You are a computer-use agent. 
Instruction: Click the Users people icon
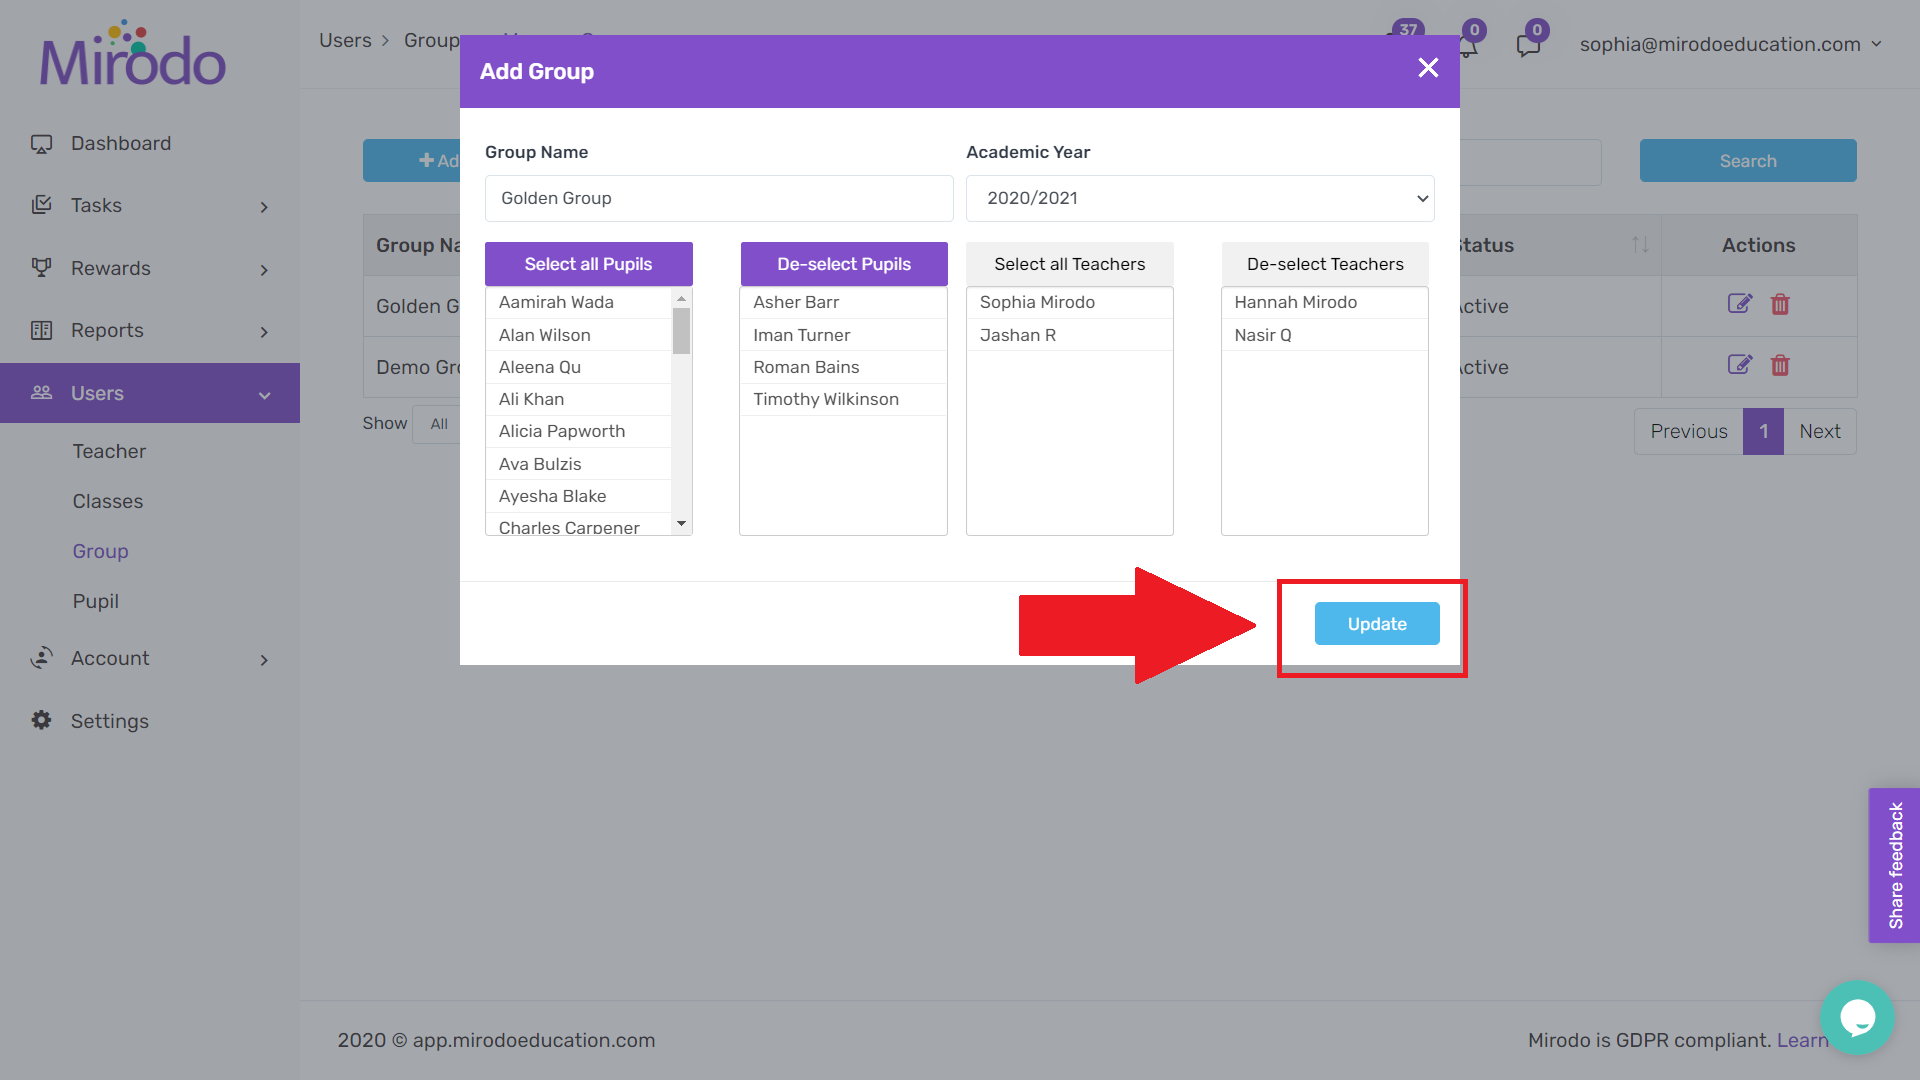click(x=41, y=392)
